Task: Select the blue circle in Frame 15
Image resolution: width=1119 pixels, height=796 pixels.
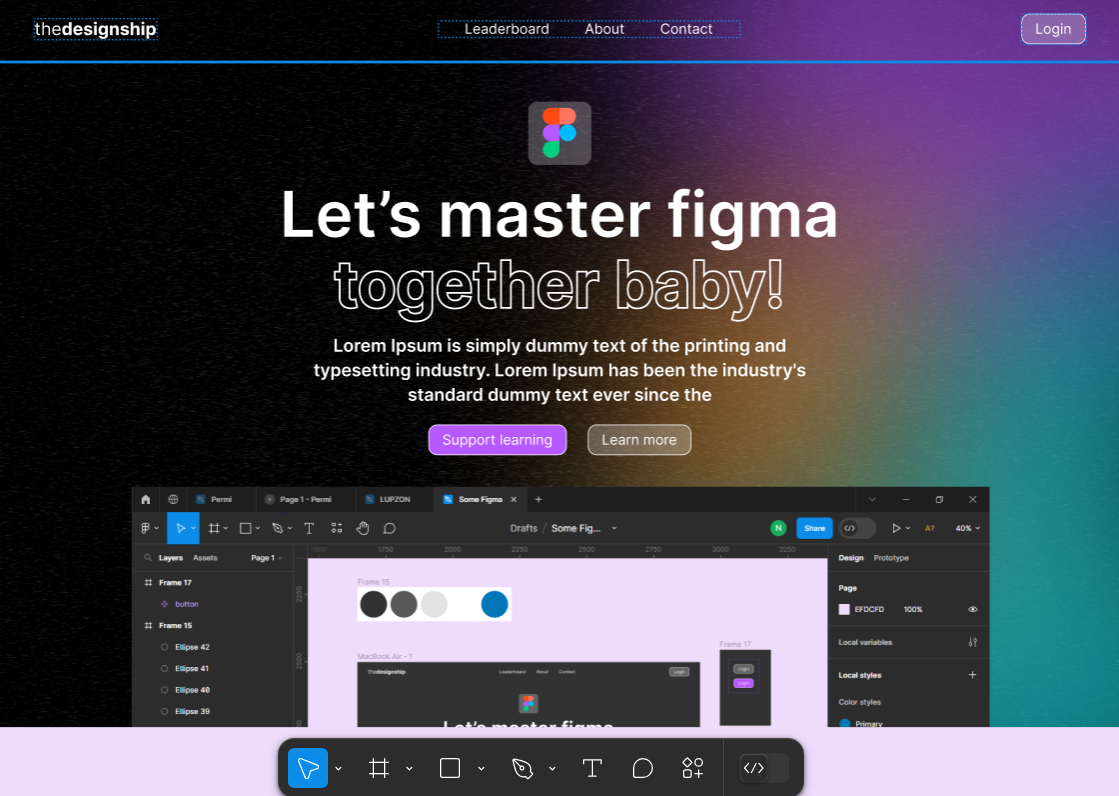Action: pyautogui.click(x=495, y=604)
